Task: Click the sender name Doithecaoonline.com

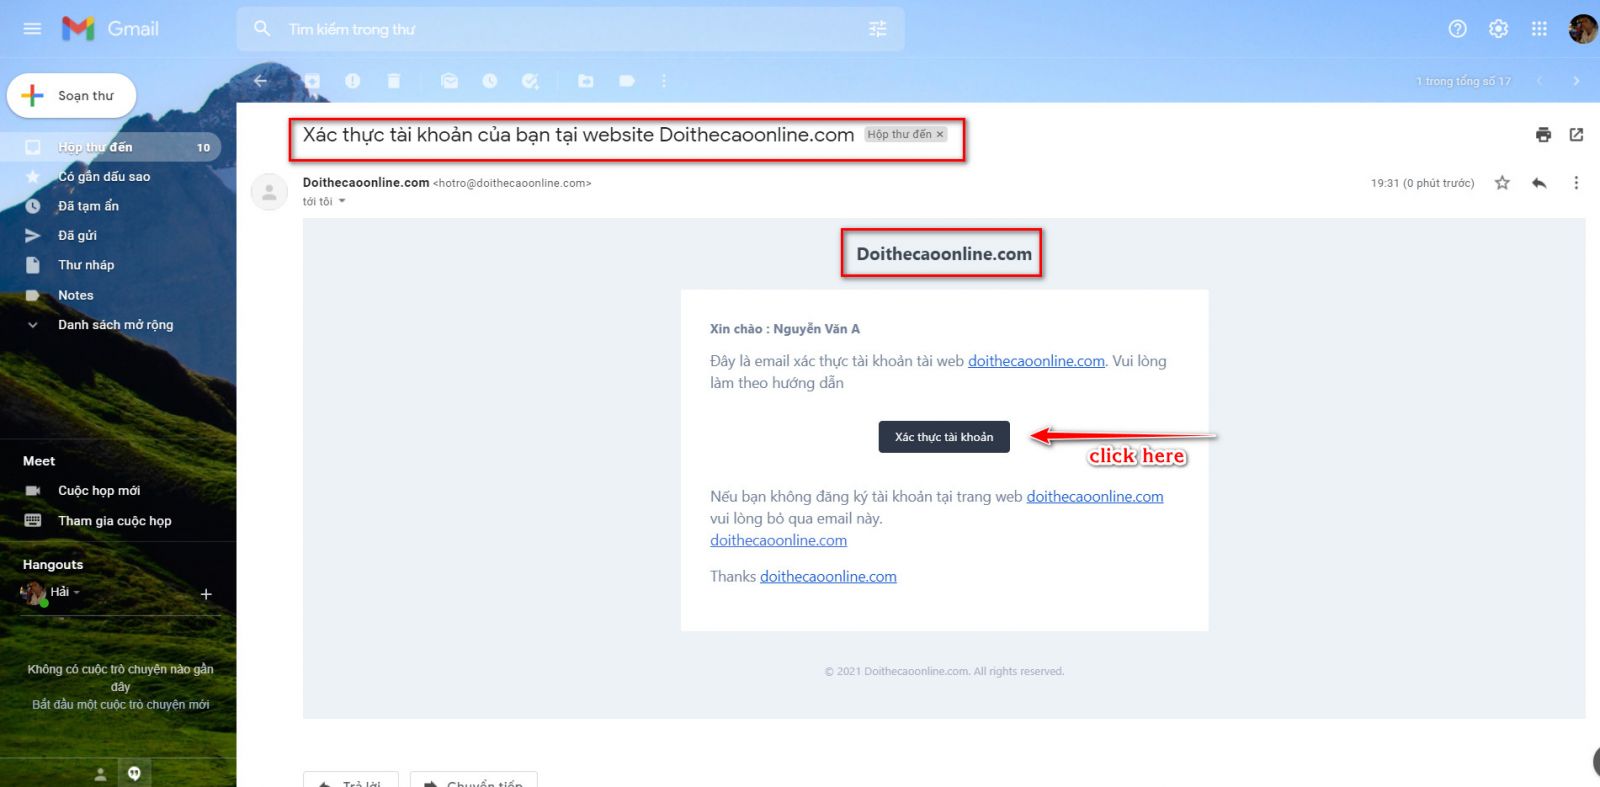Action: click(366, 182)
